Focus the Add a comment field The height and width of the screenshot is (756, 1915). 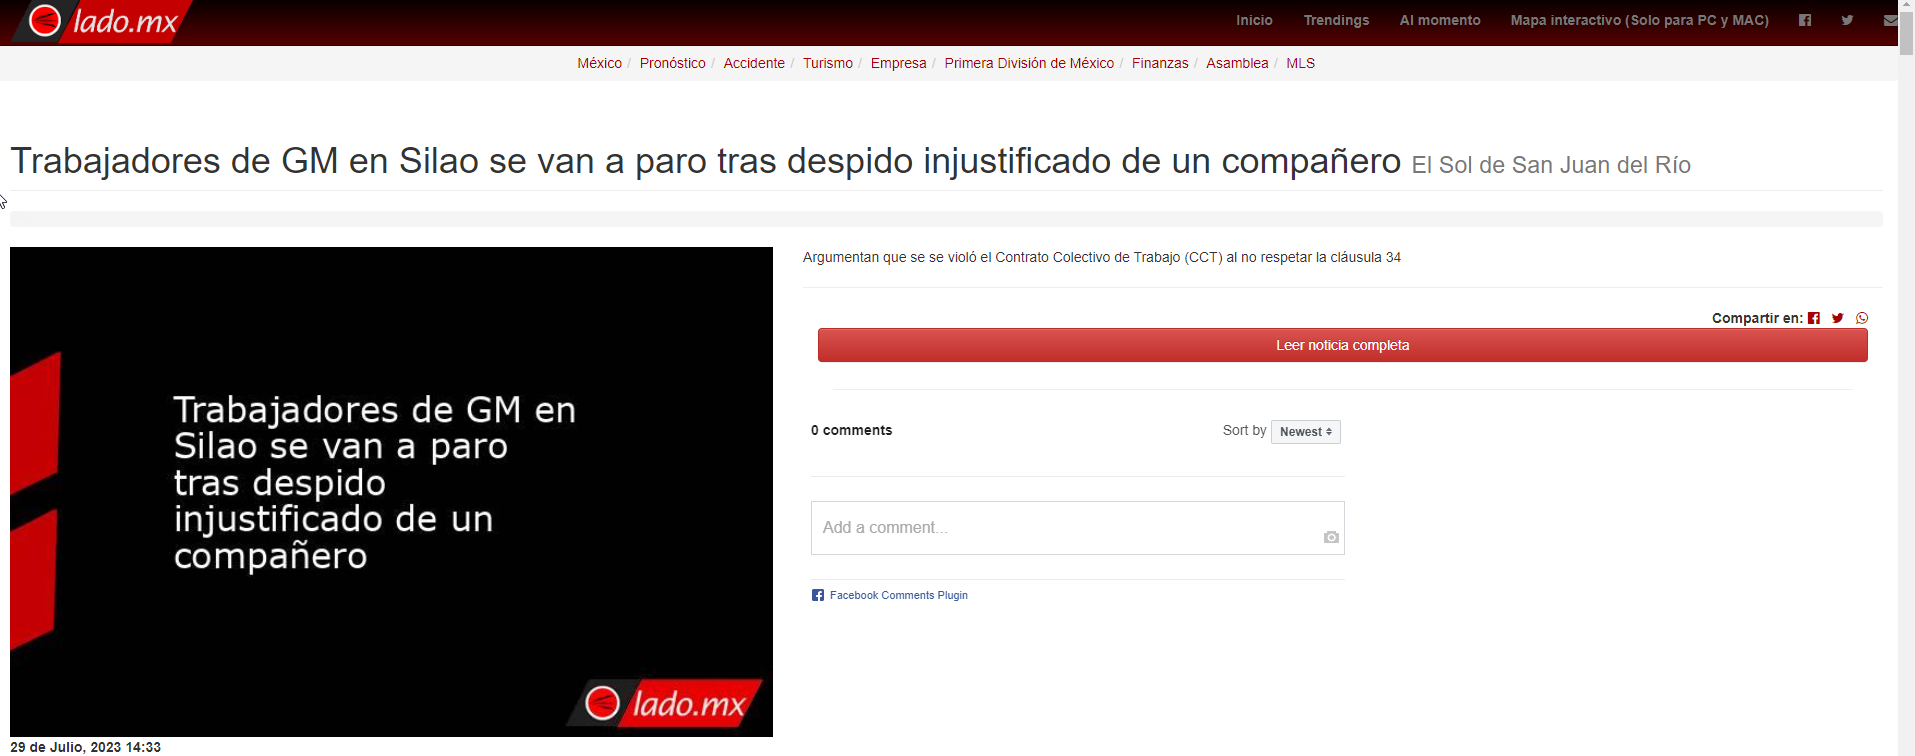(1077, 528)
